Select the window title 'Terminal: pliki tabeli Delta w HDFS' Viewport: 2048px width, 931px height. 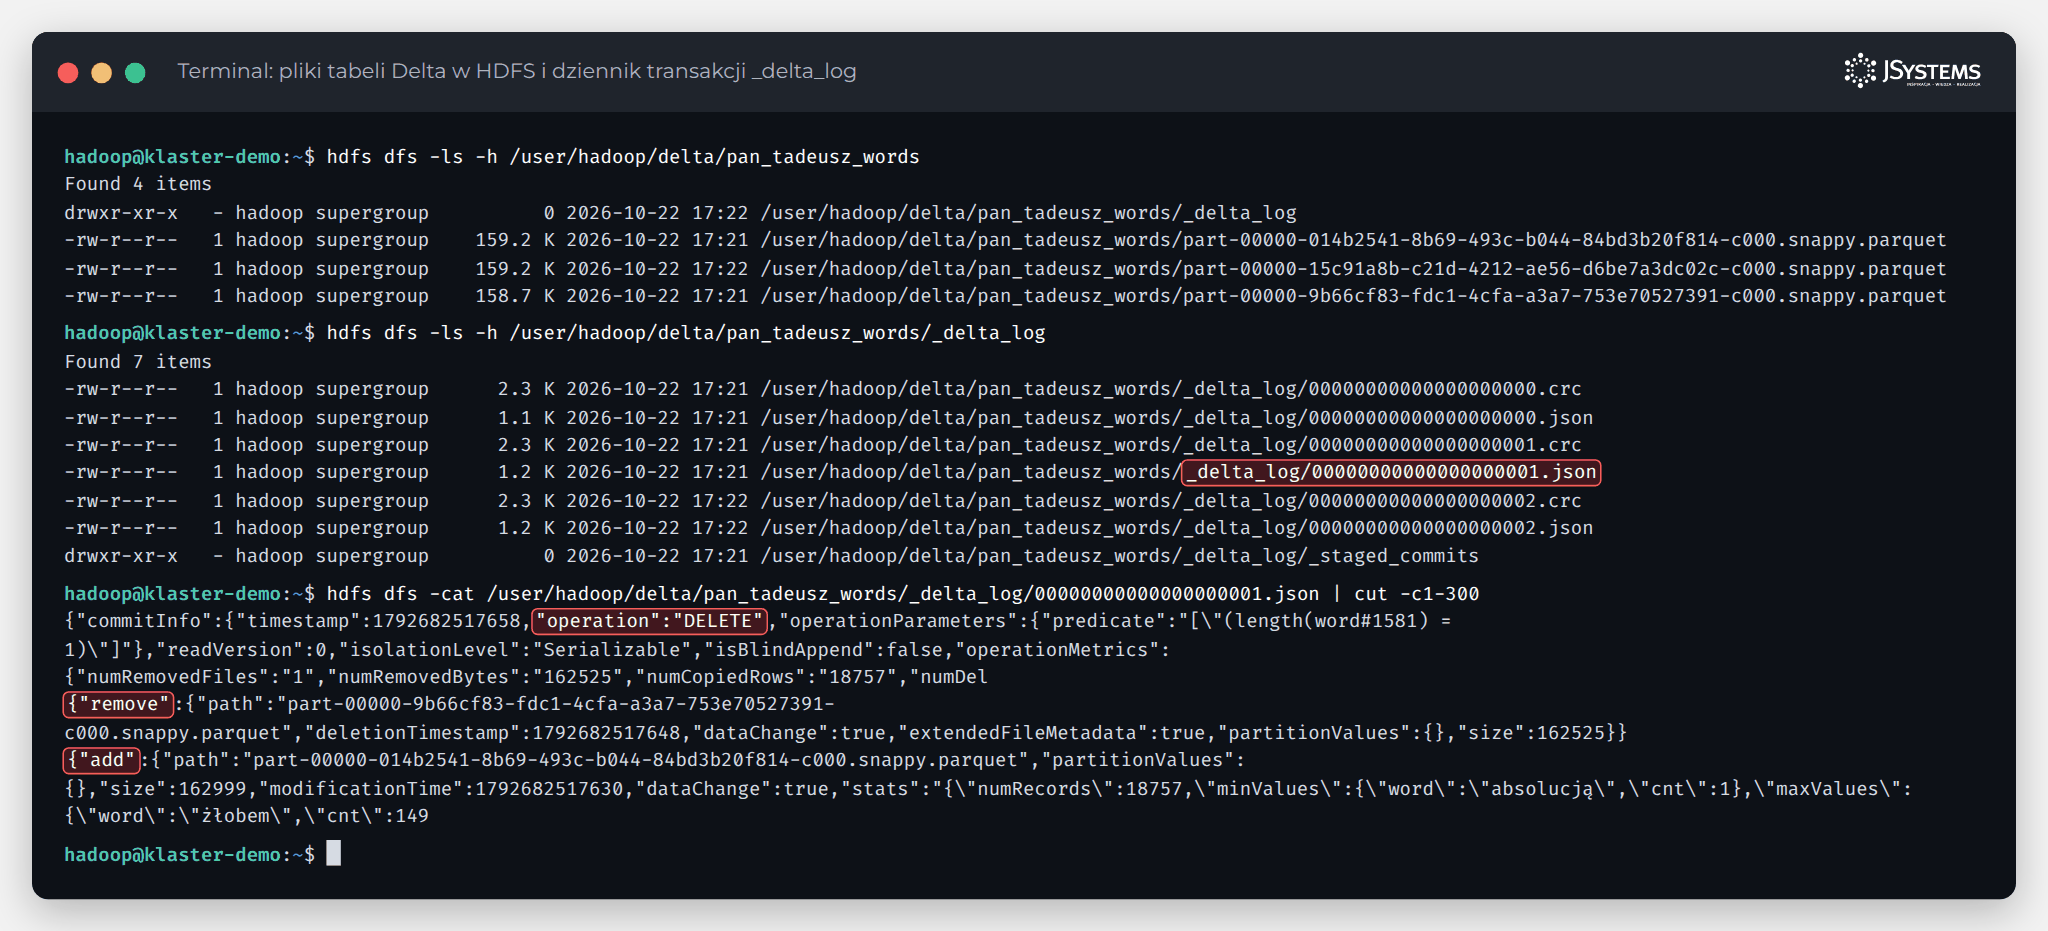[356, 71]
